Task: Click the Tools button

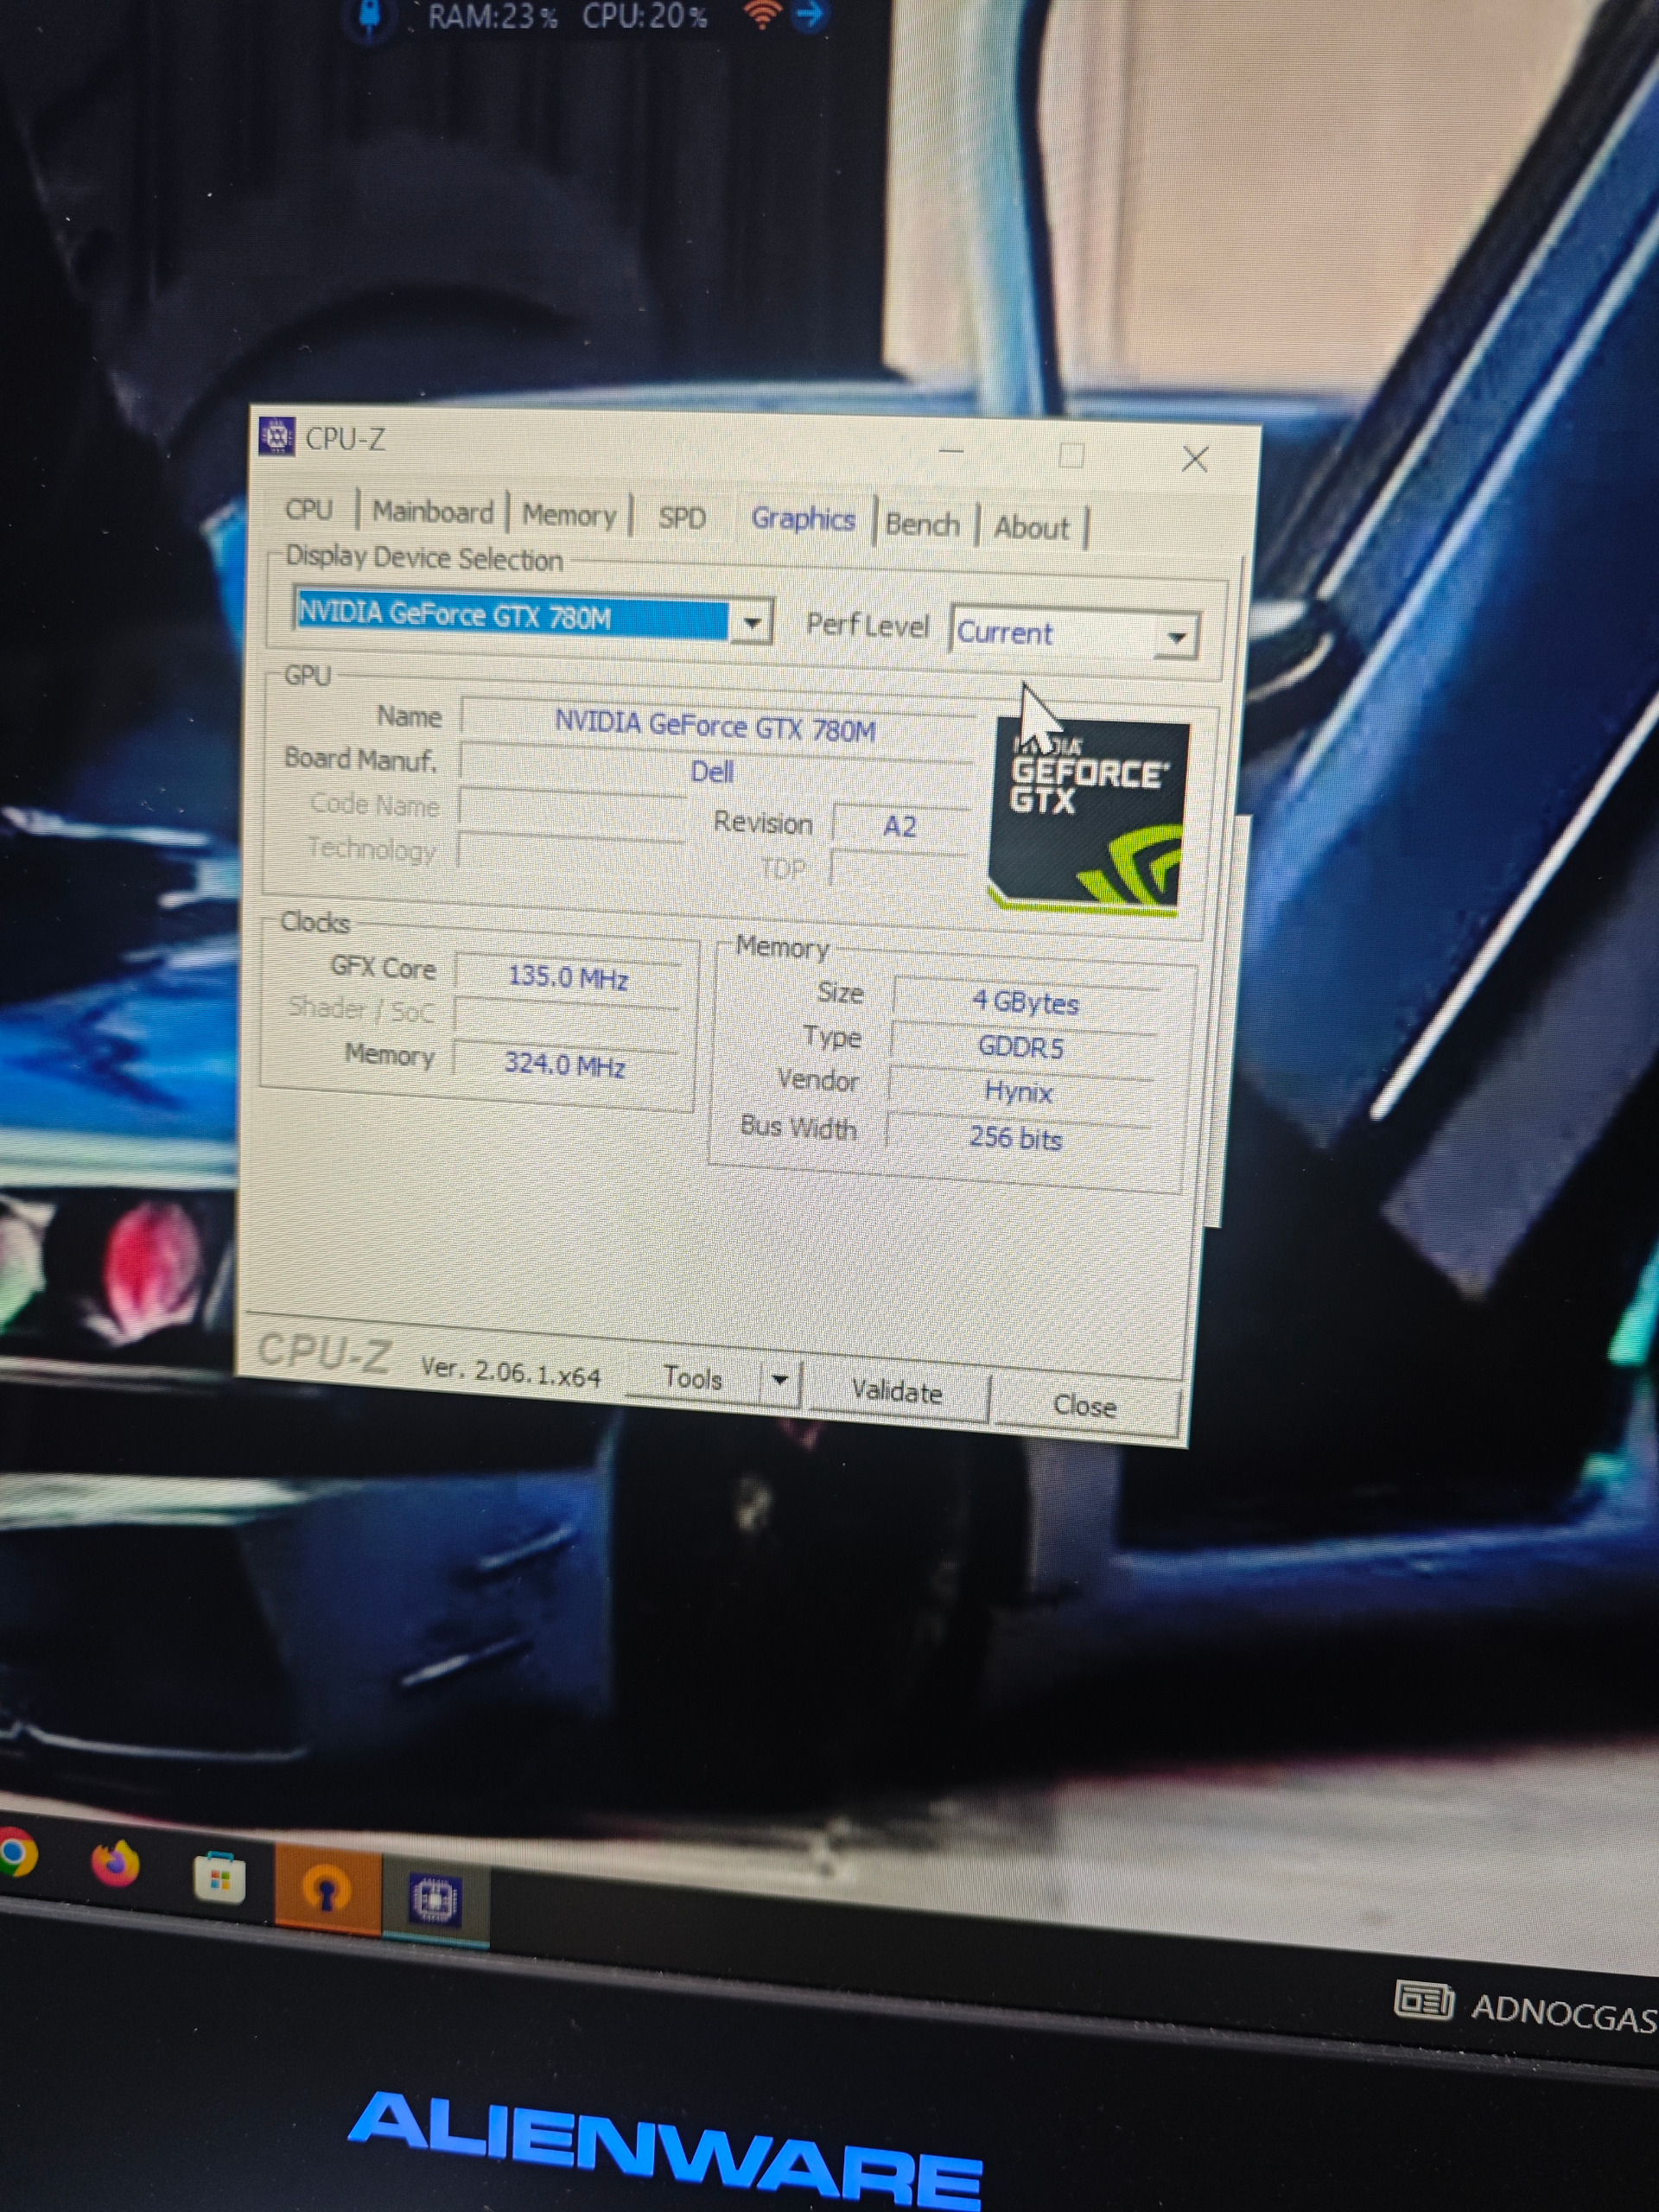Action: (x=693, y=1378)
